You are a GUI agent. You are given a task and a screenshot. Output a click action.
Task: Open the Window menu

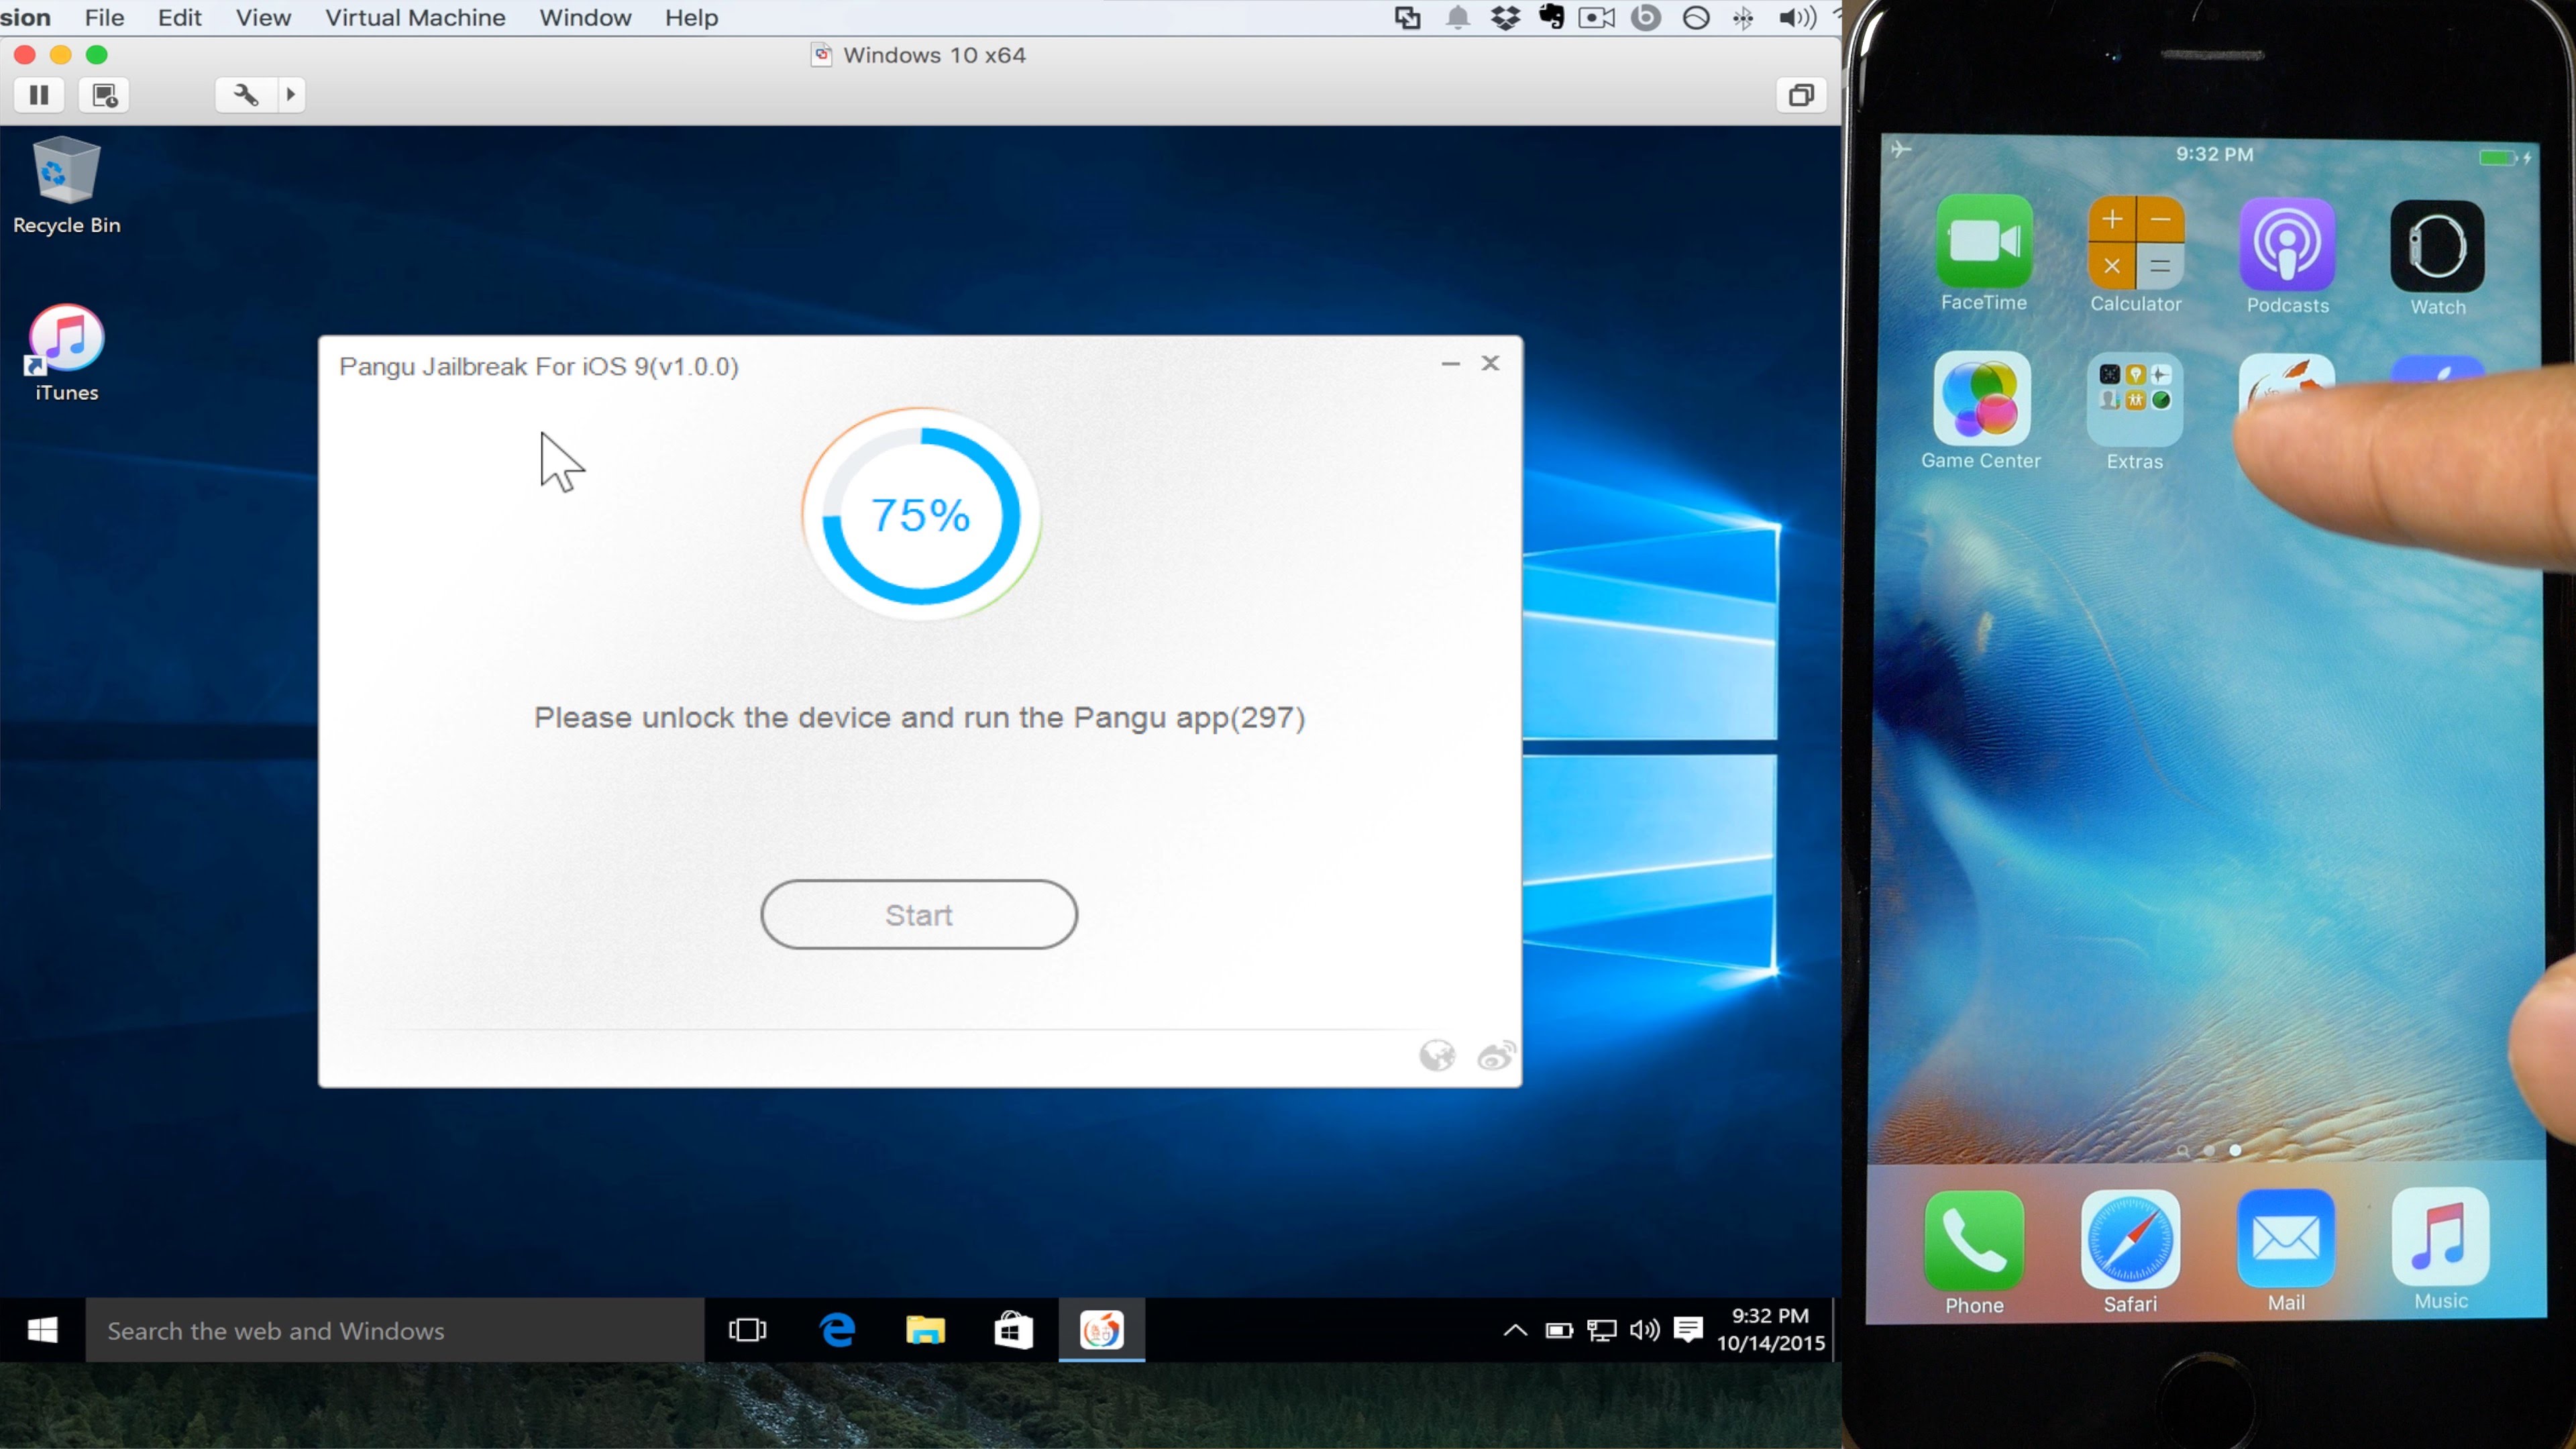tap(585, 18)
